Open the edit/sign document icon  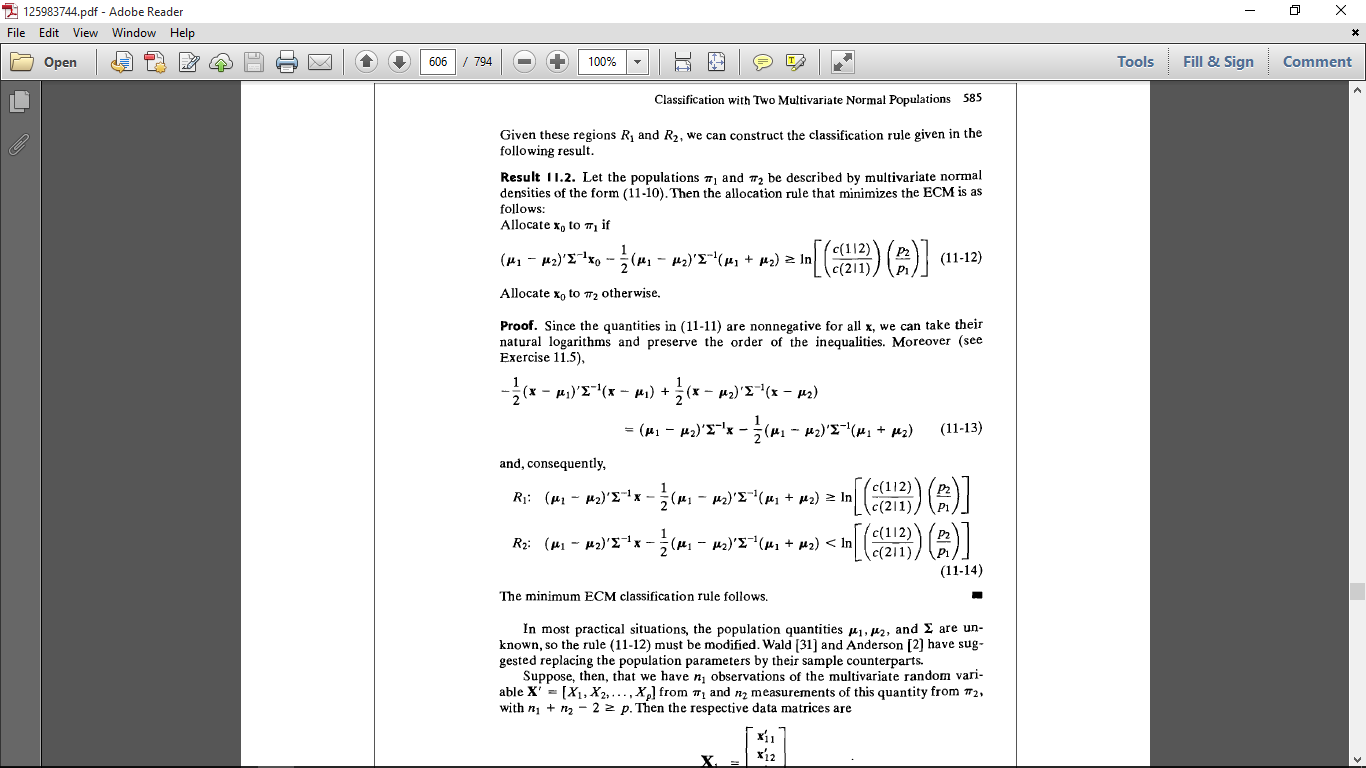[189, 62]
